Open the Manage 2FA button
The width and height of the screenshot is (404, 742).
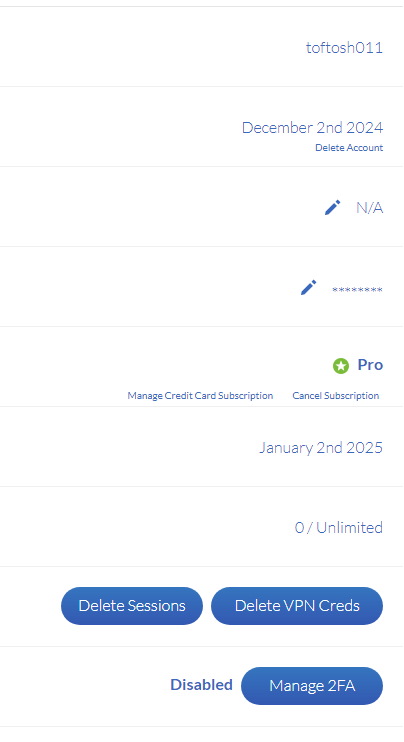pos(312,686)
